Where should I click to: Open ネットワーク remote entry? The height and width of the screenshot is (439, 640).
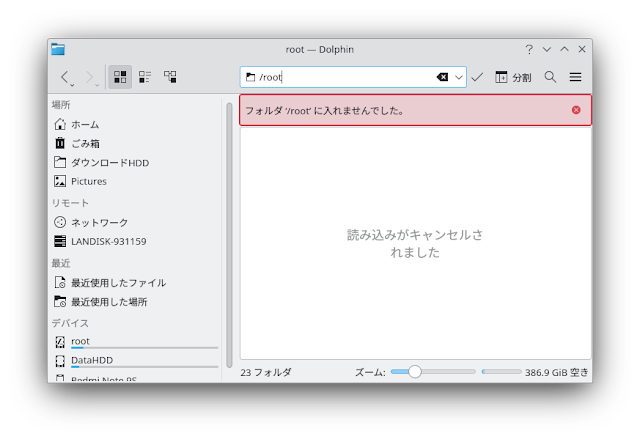coord(137,222)
